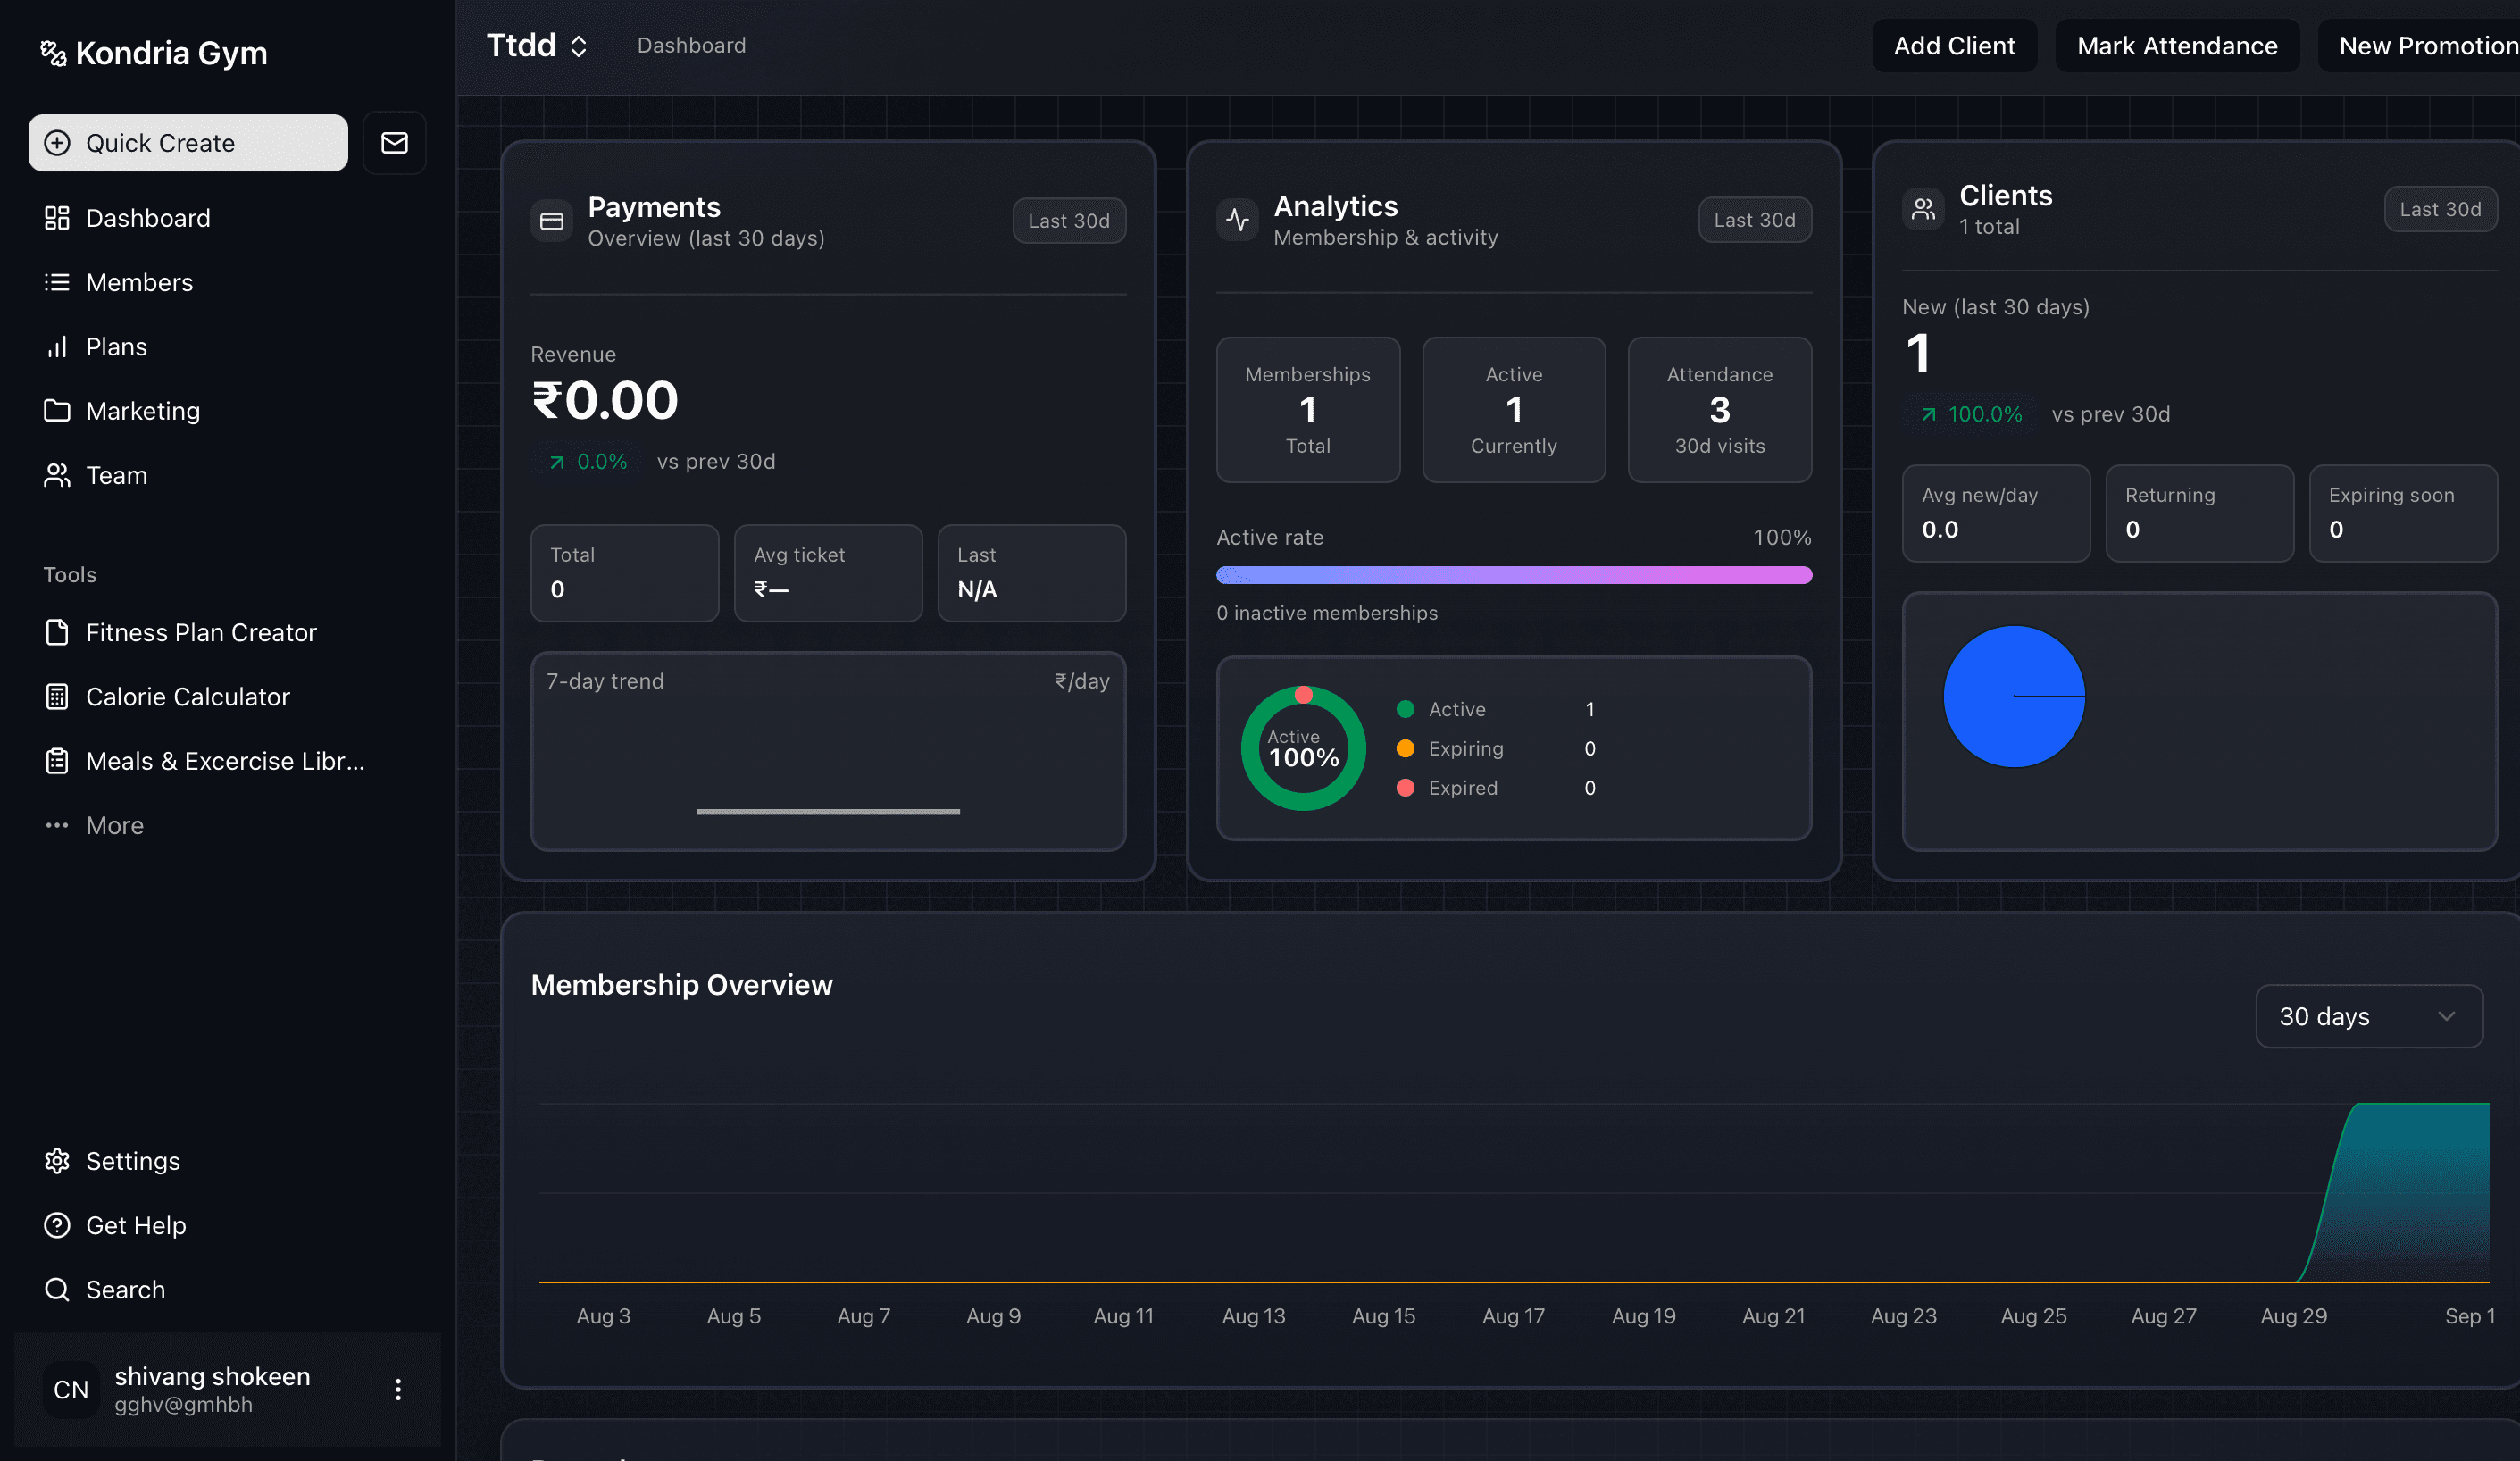Click the Get Help question icon

click(x=57, y=1225)
